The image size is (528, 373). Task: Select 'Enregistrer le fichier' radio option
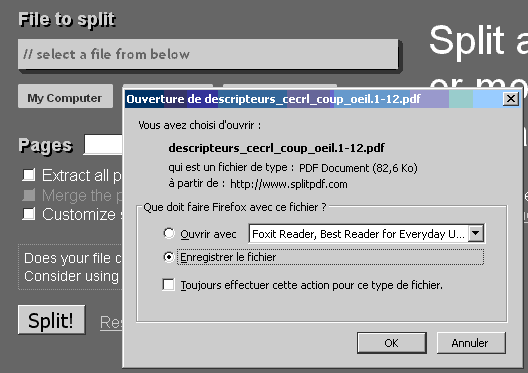tap(169, 257)
